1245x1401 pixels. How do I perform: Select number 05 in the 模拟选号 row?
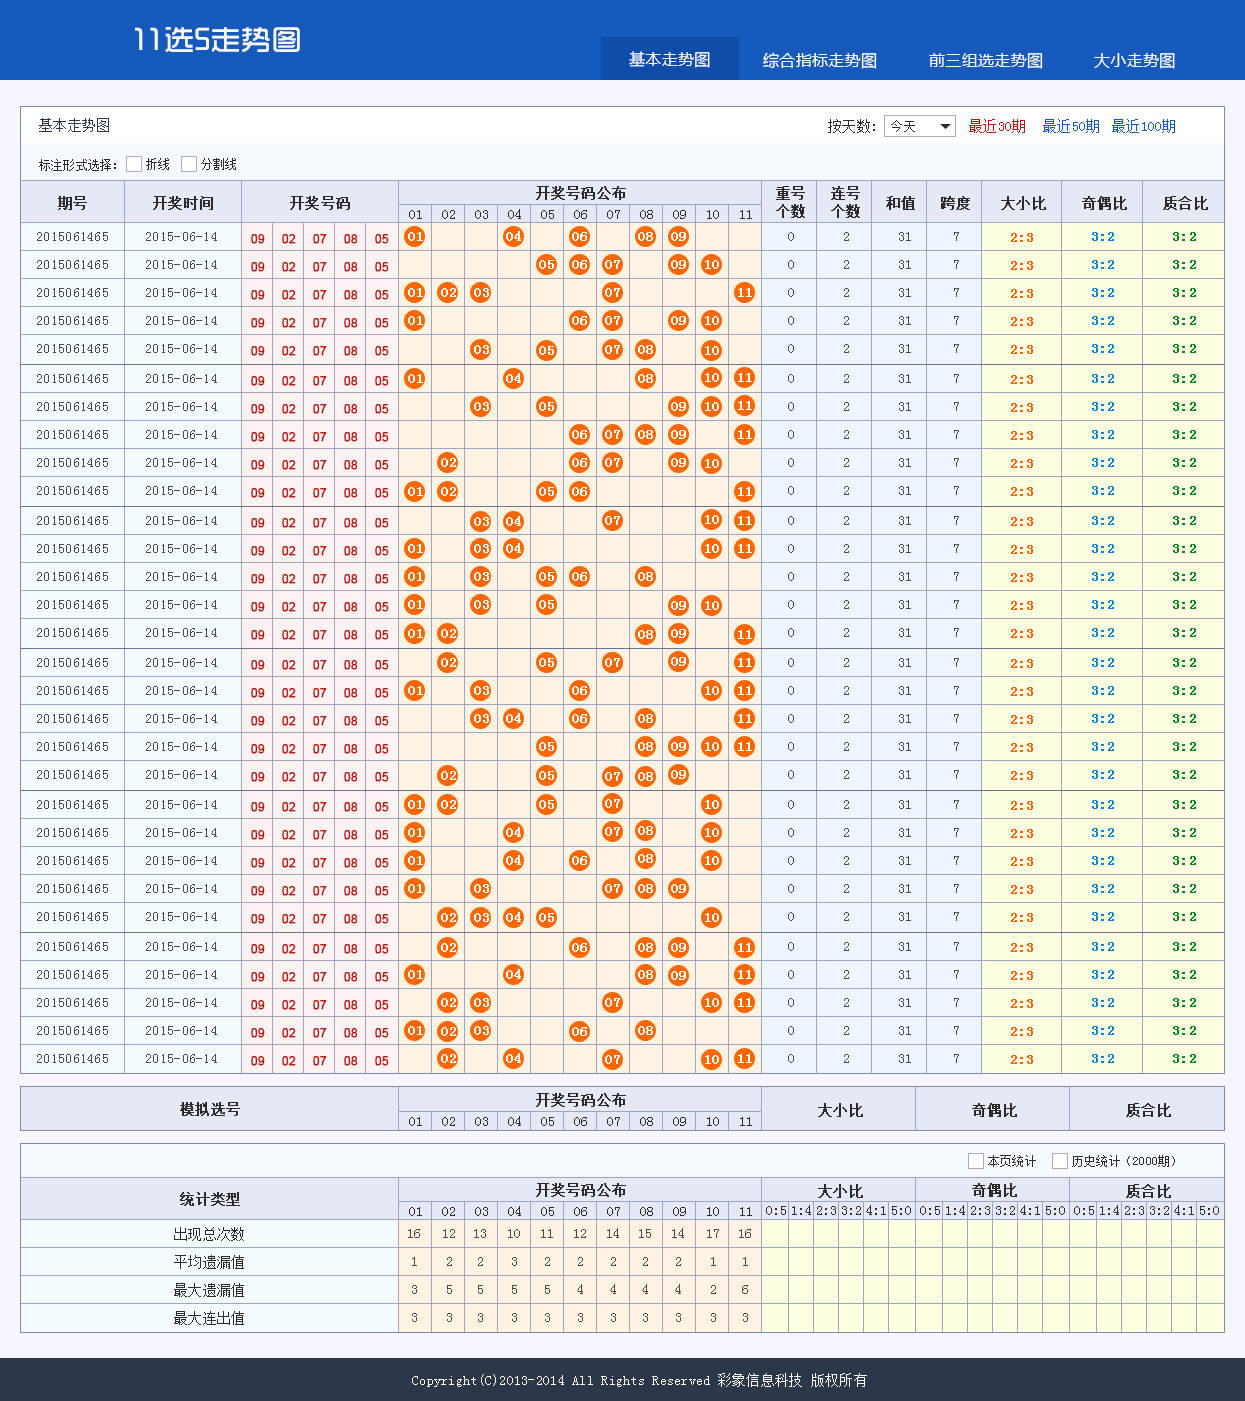click(547, 1121)
